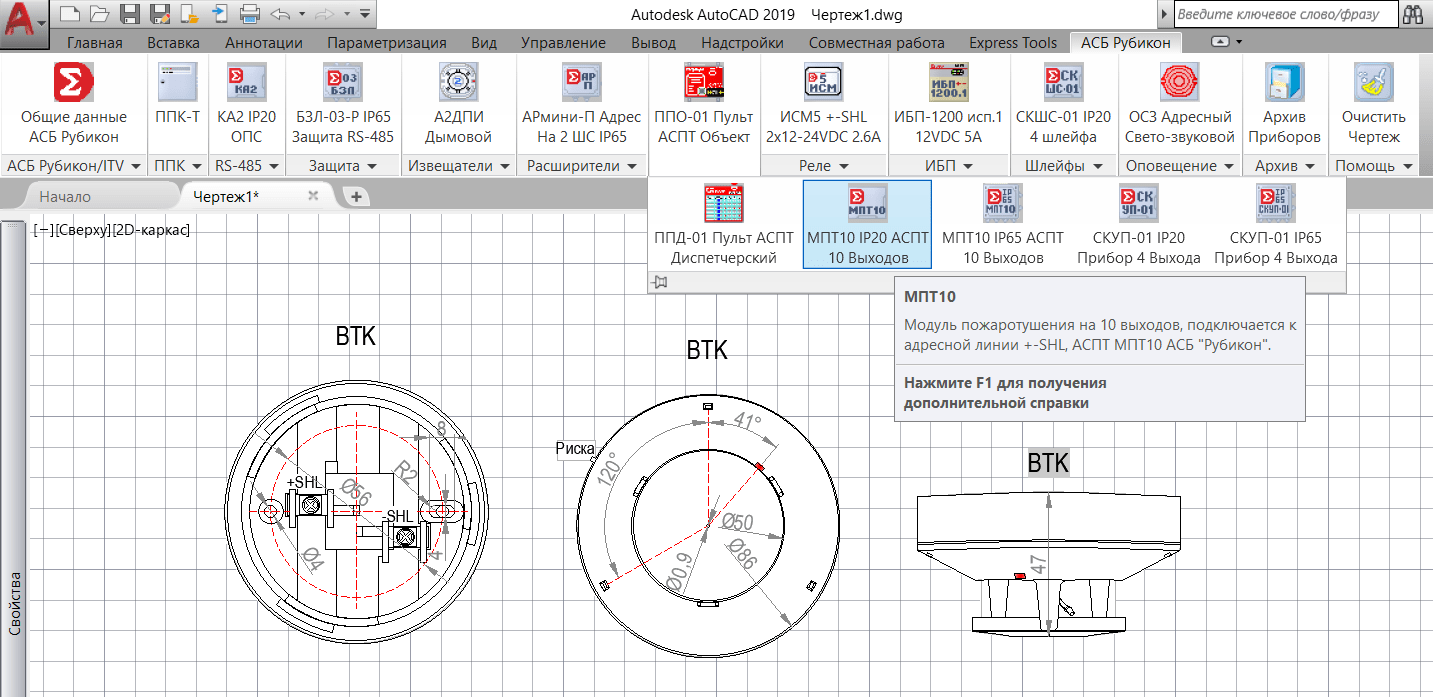Viewport: 1433px width, 697px height.
Task: Switch to the Вставка ribbon tab
Action: (173, 42)
